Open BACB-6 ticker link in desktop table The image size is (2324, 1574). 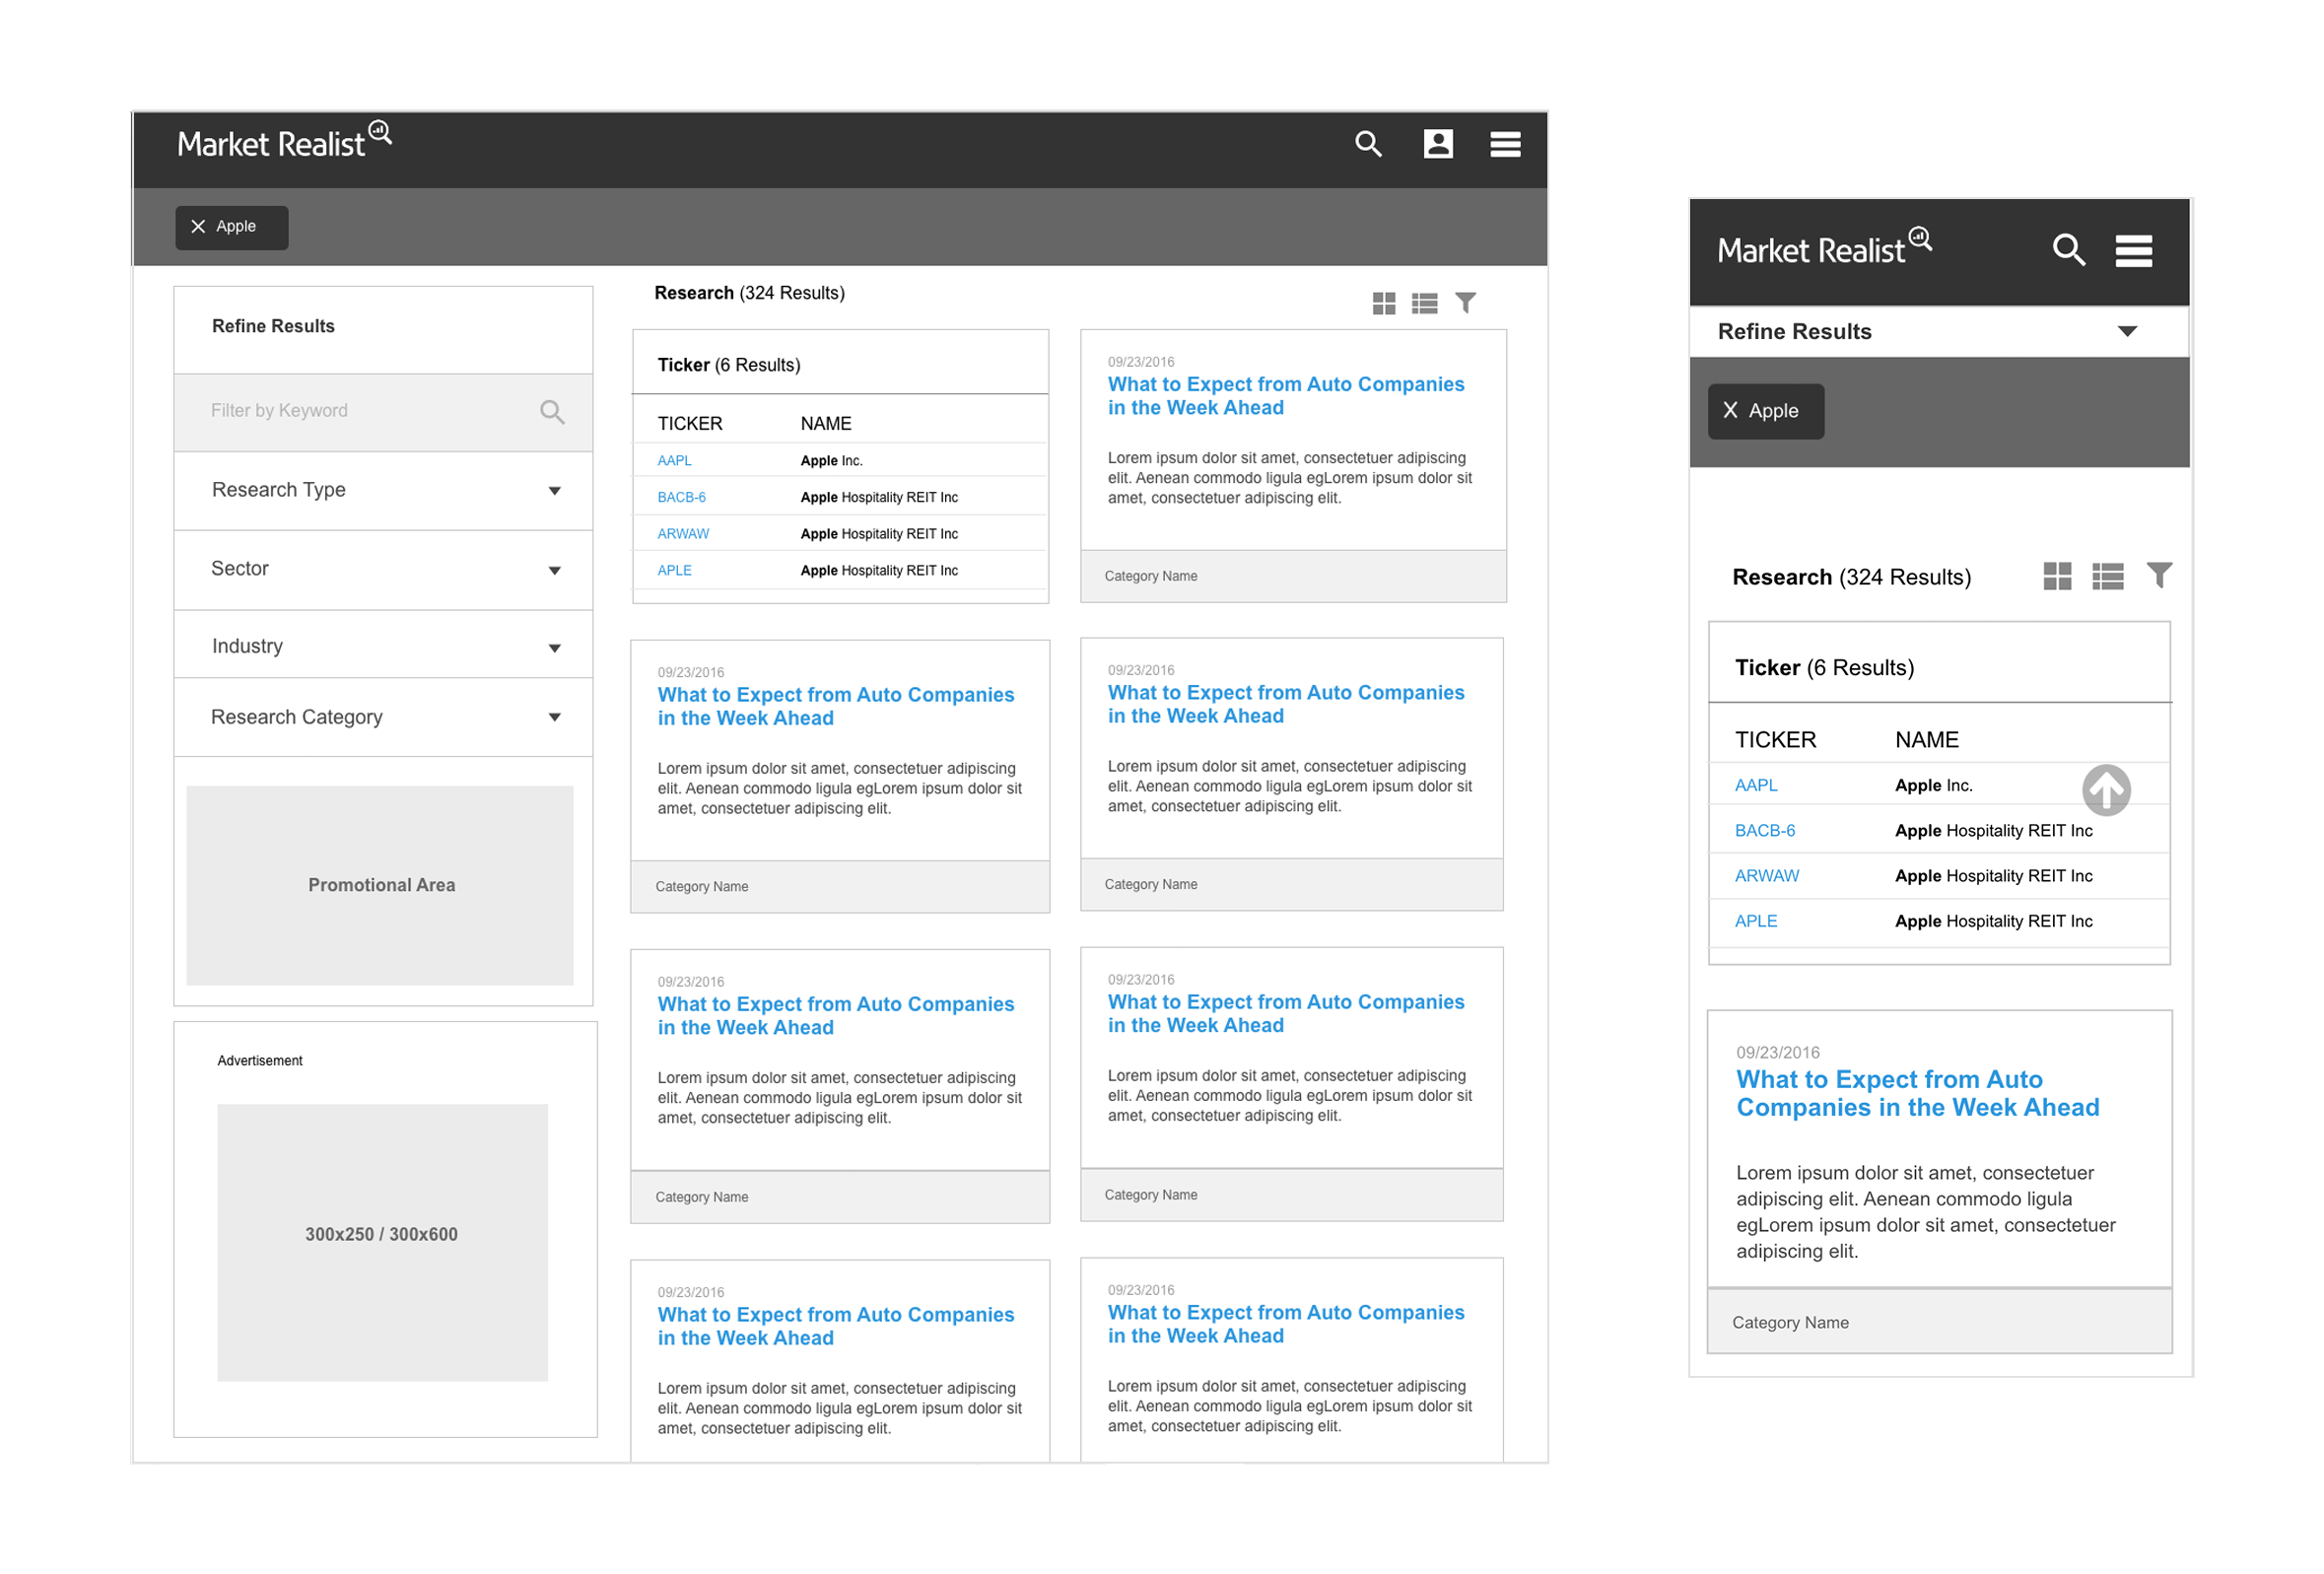(681, 497)
